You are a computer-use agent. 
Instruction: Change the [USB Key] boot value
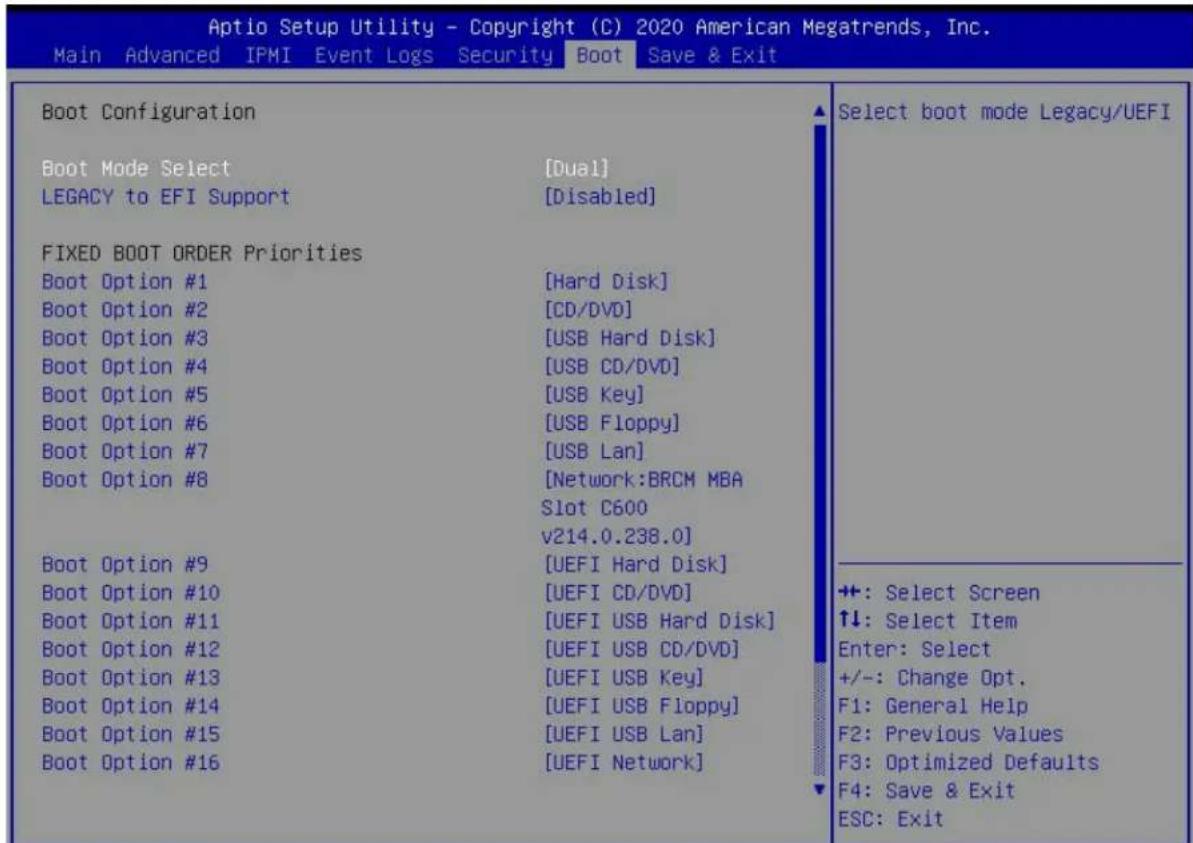593,395
